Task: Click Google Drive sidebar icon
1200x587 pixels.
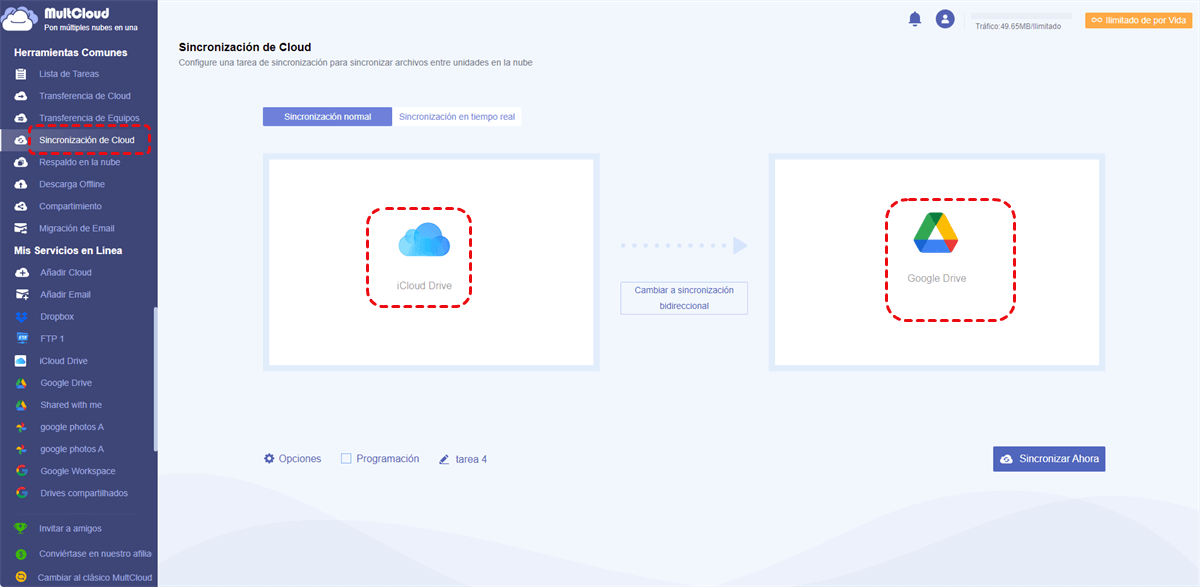Action: (x=21, y=383)
